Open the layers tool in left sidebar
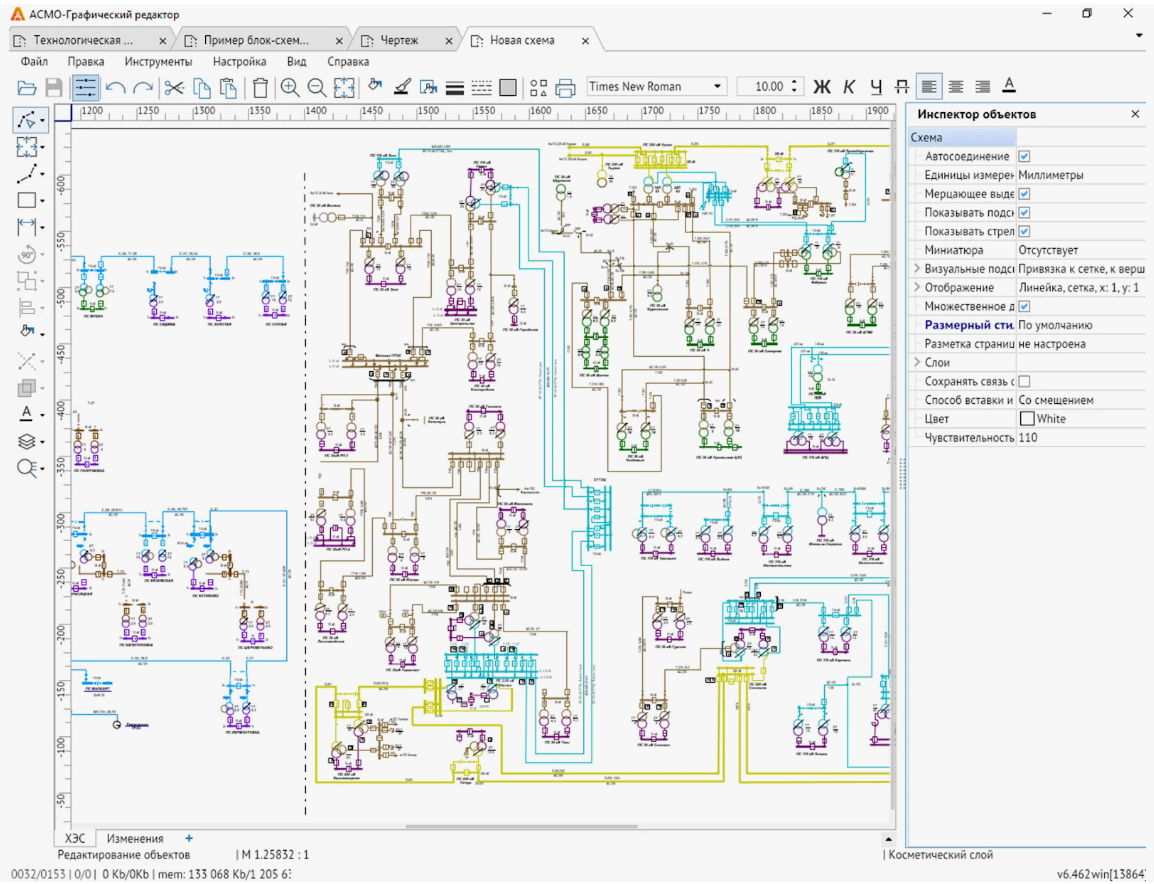Viewport: 1154px width, 884px height. 28,441
